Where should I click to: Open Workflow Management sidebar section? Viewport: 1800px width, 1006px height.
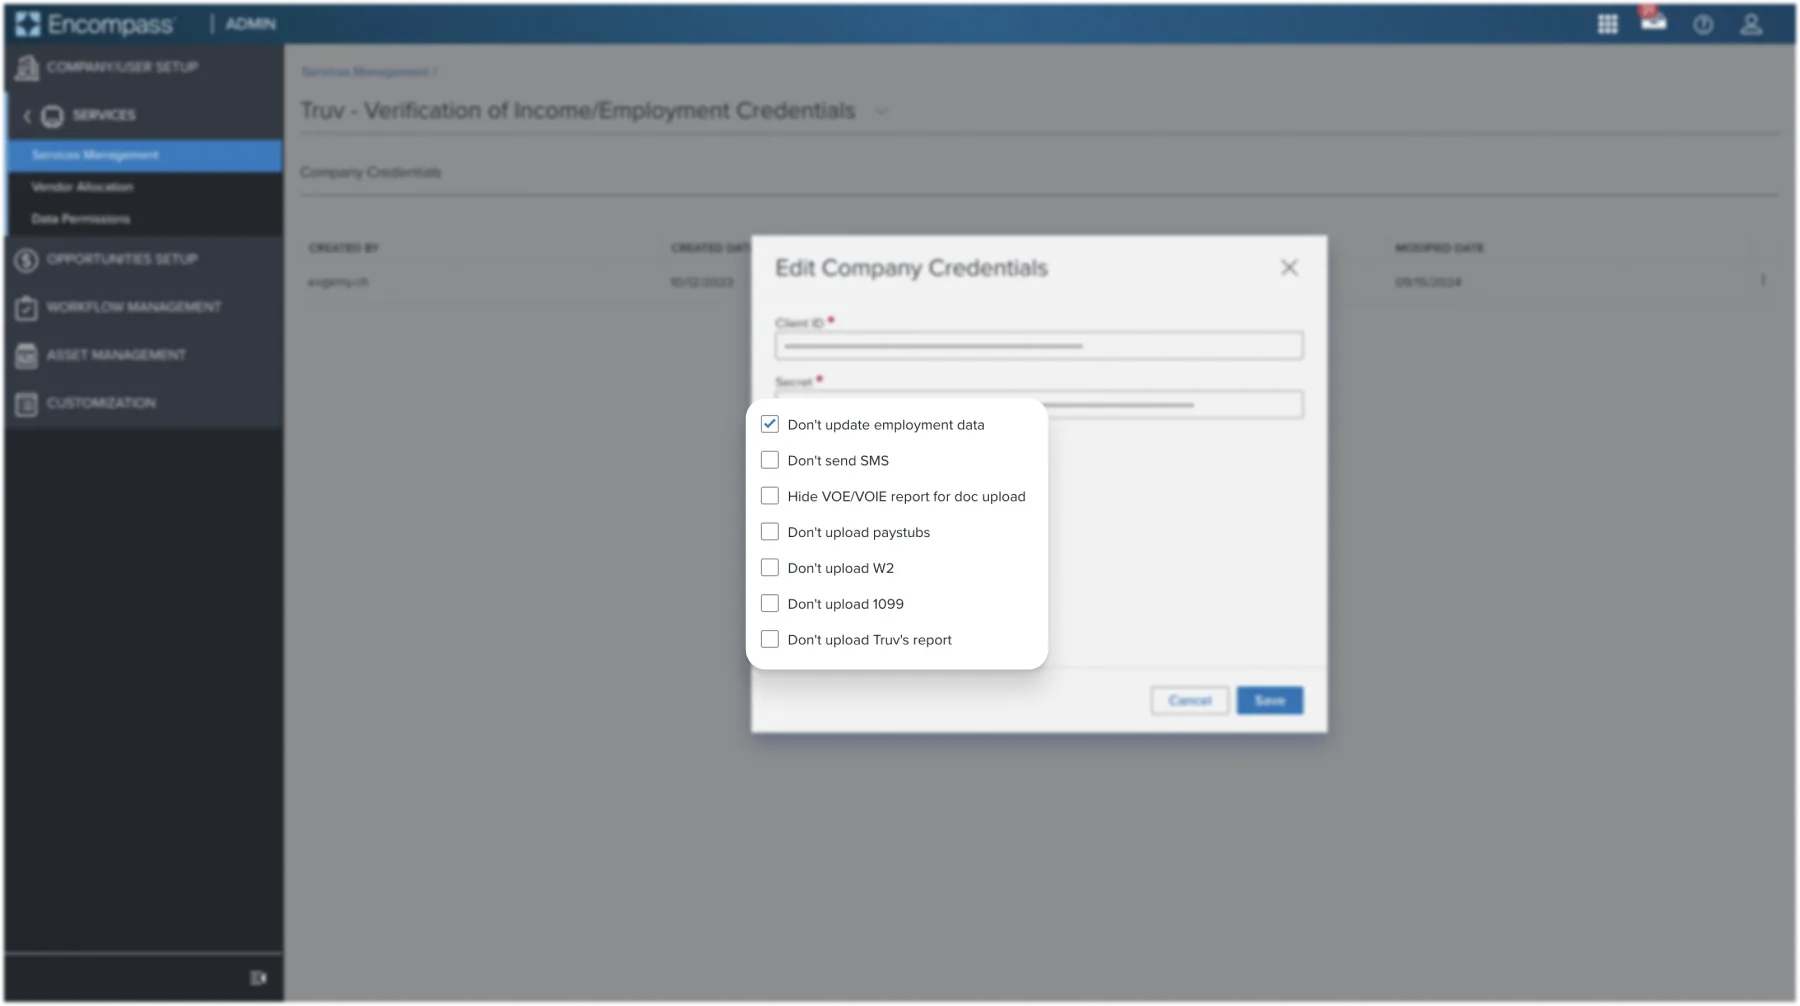click(143, 307)
